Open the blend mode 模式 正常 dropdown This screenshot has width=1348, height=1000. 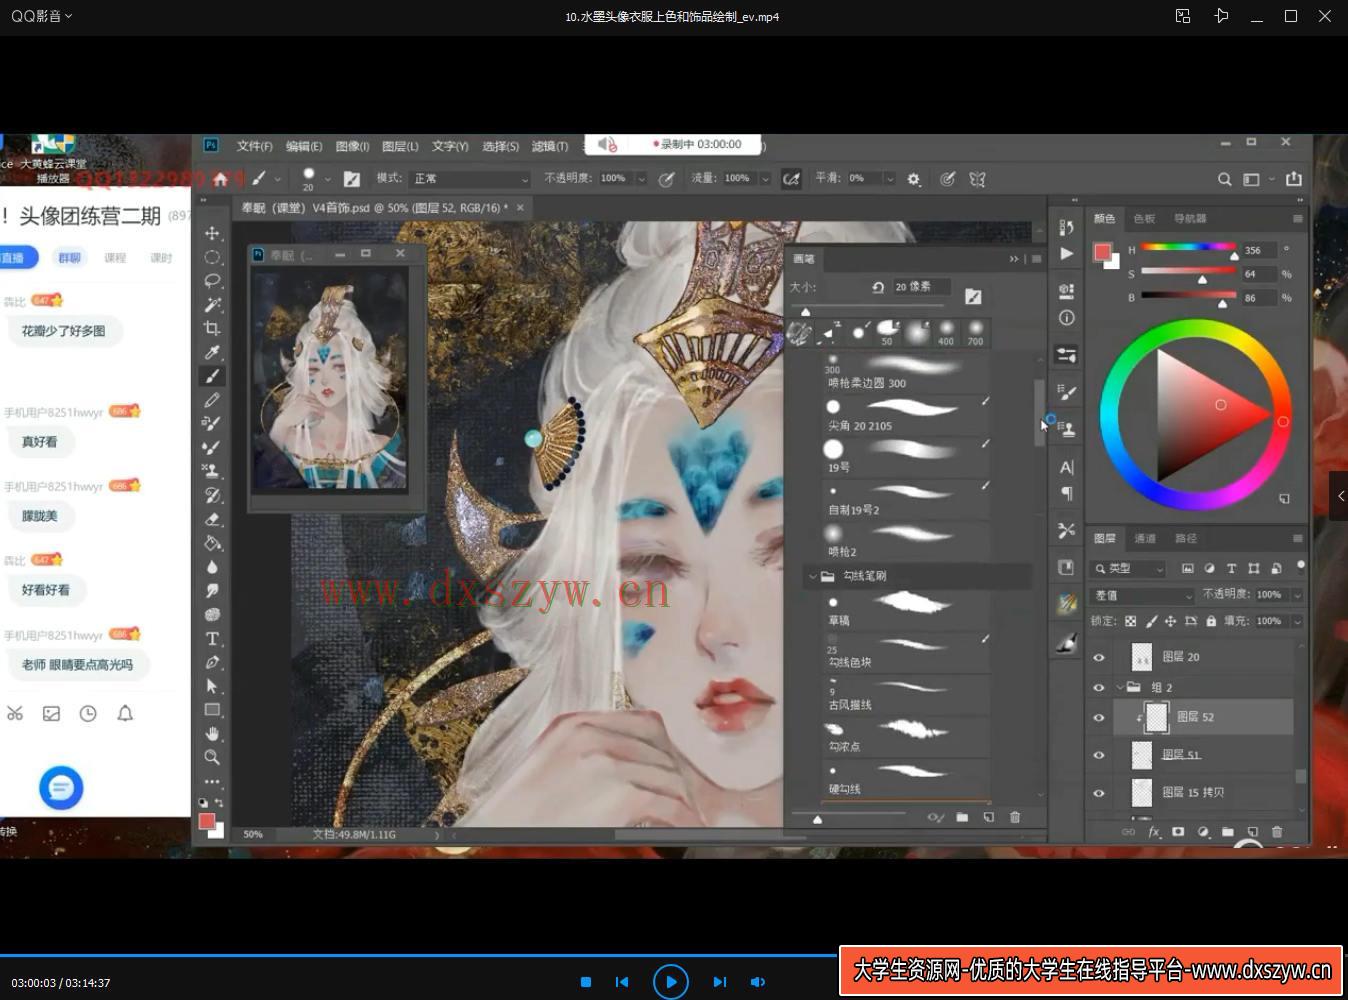pyautogui.click(x=470, y=178)
